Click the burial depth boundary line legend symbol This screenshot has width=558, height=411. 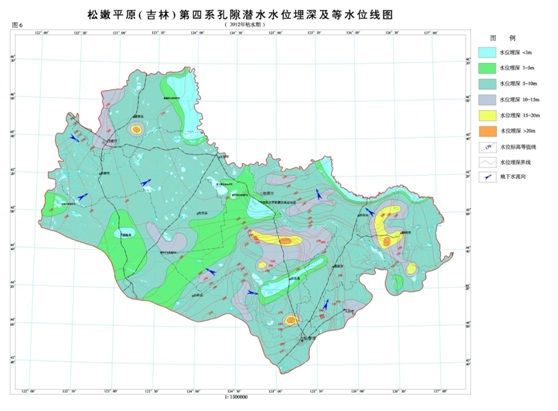point(487,162)
